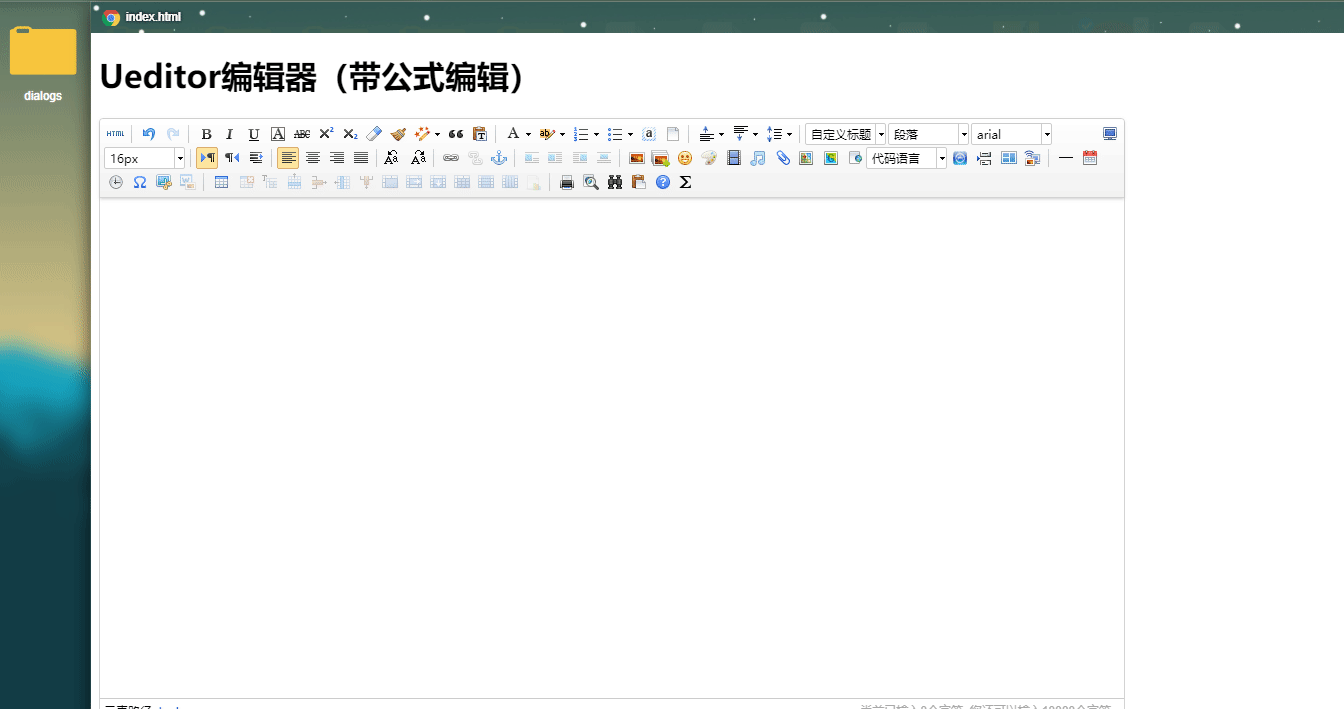The width and height of the screenshot is (1344, 709).
Task: Open the unordered list dropdown arrow
Action: click(630, 134)
